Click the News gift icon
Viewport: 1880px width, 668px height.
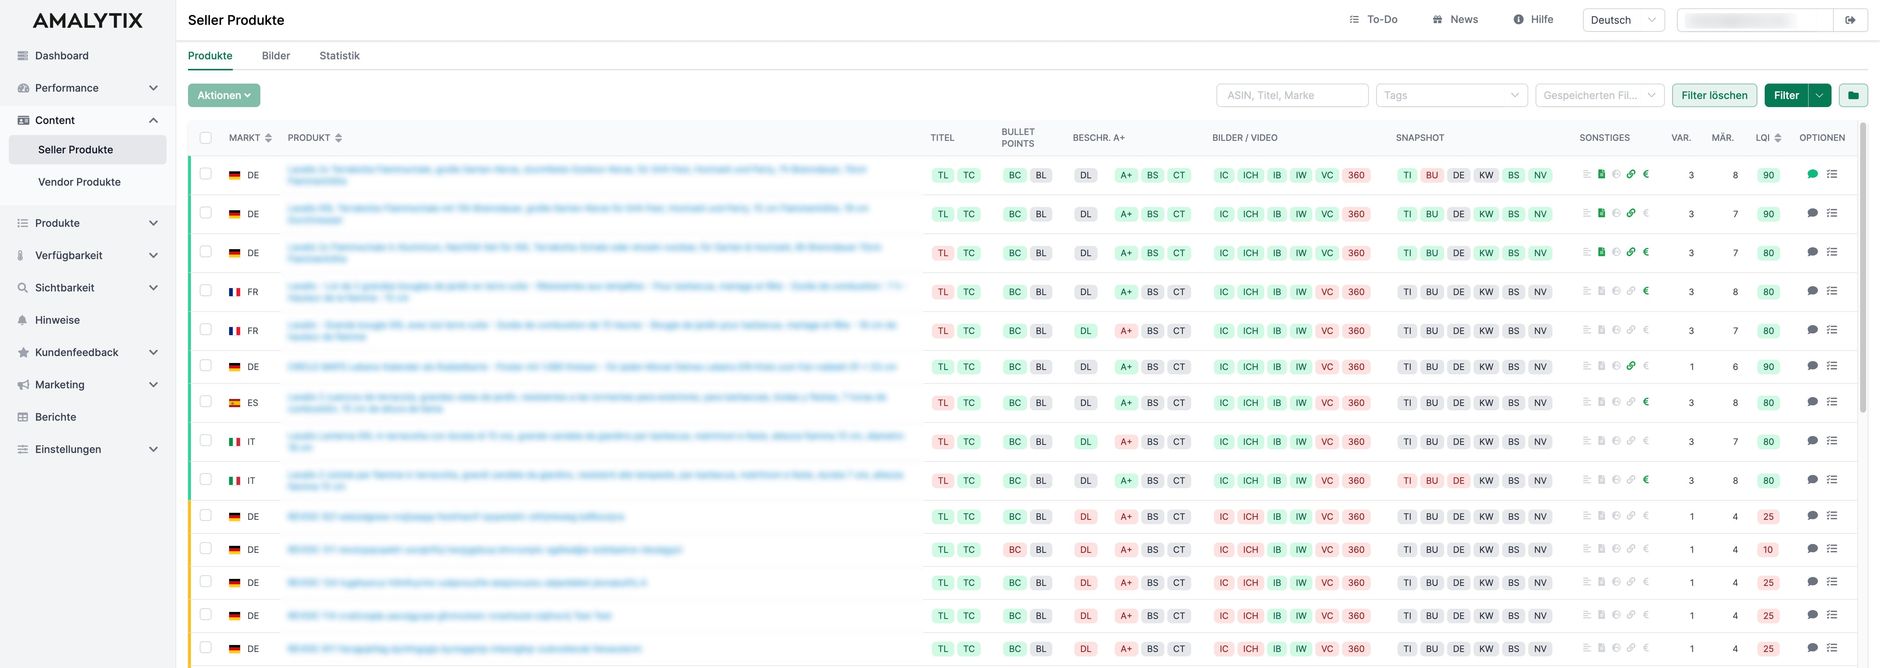click(x=1437, y=19)
